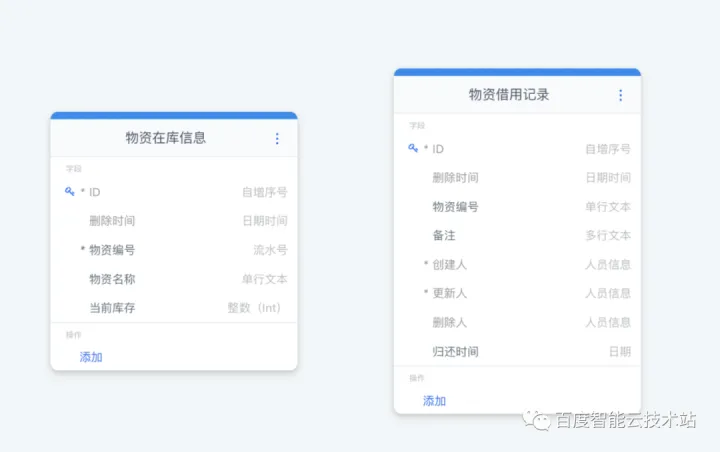Click the WeChat logo in the watermark
This screenshot has height=452, width=720.
point(540,421)
